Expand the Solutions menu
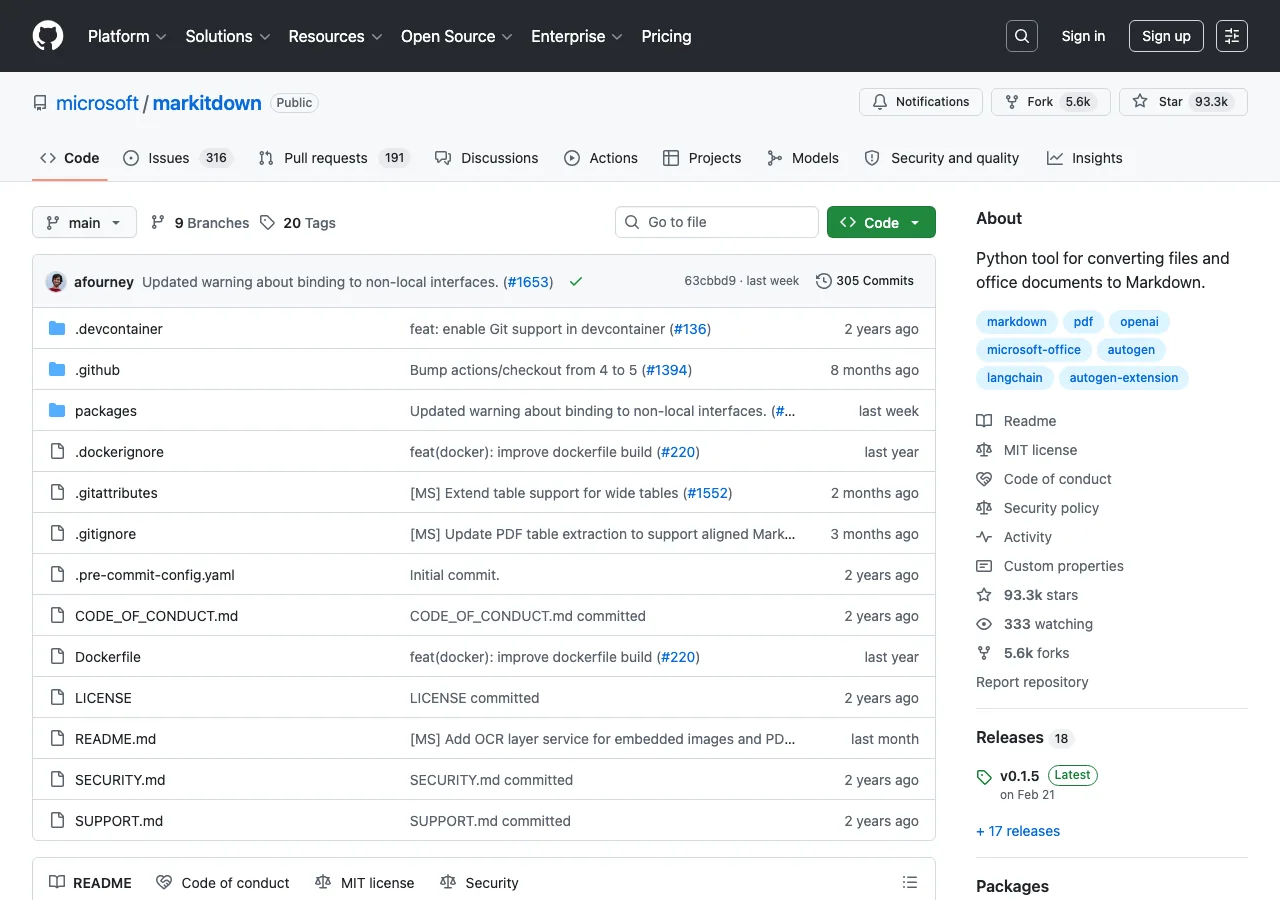The height and width of the screenshot is (900, 1280). 228,36
